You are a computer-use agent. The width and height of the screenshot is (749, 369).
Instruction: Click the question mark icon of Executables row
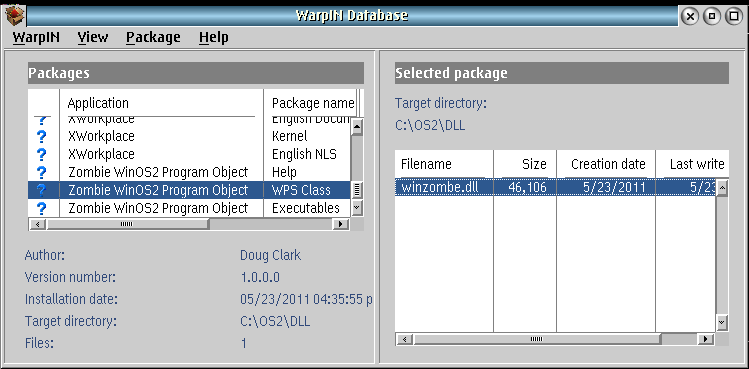(42, 208)
